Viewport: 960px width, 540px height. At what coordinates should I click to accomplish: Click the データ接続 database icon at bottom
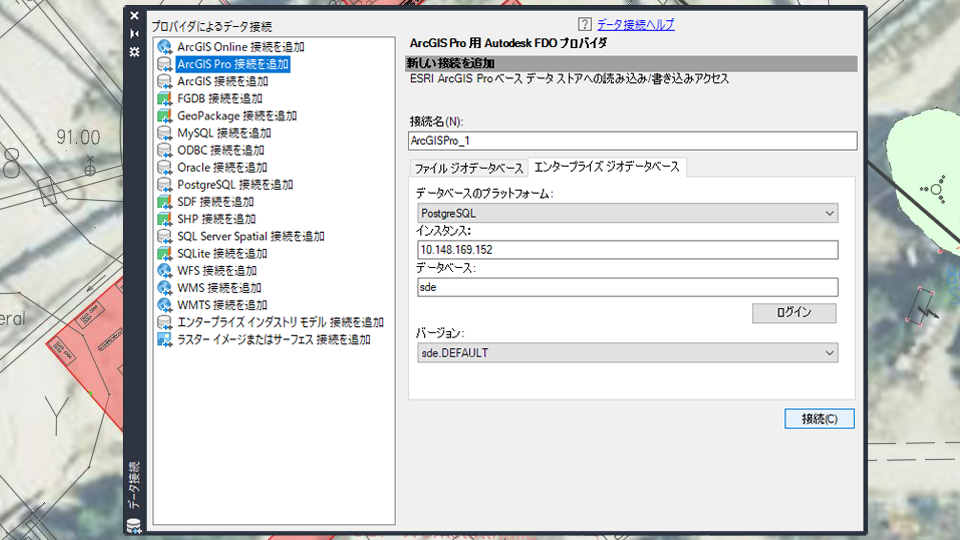tap(133, 525)
